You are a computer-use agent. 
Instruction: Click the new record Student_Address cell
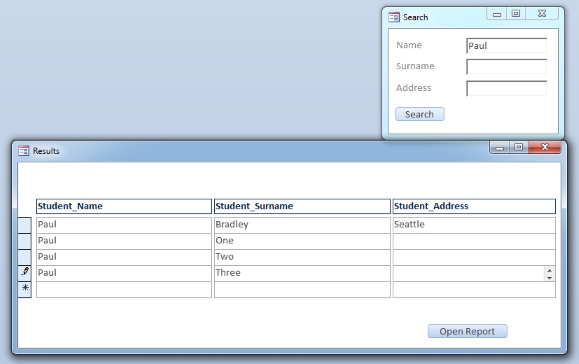(474, 289)
